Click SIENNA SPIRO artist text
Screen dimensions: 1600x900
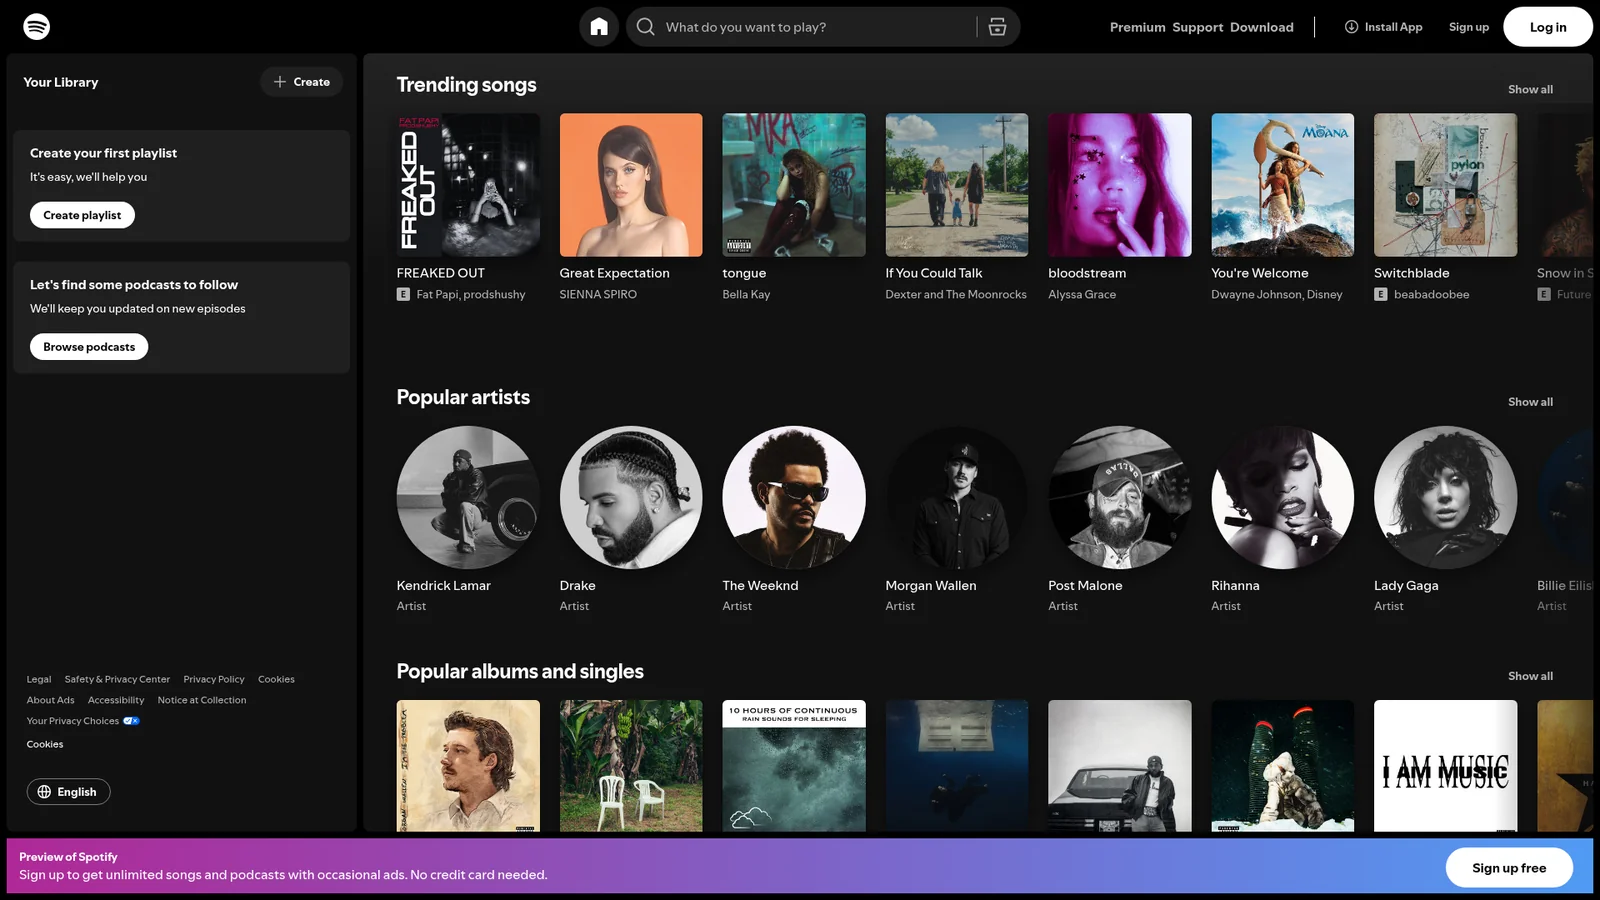pos(598,295)
